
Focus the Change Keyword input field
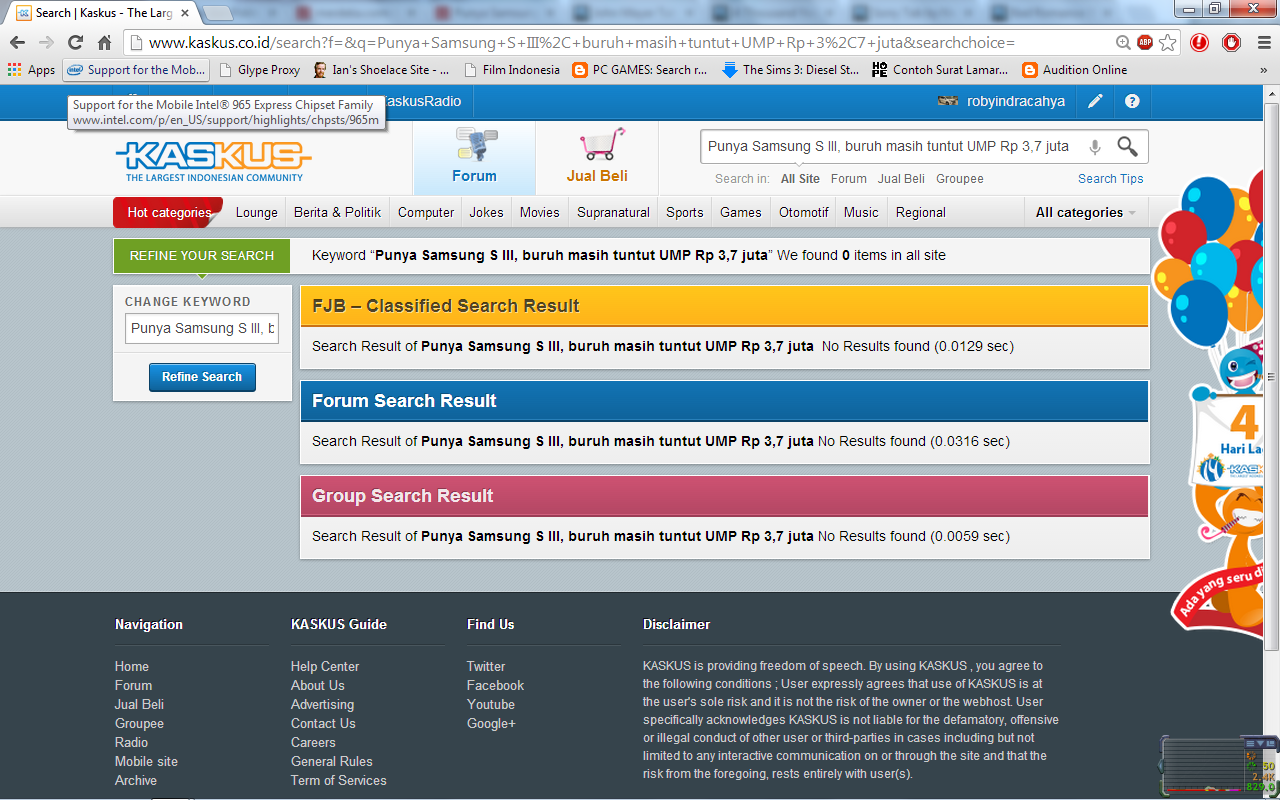point(202,328)
